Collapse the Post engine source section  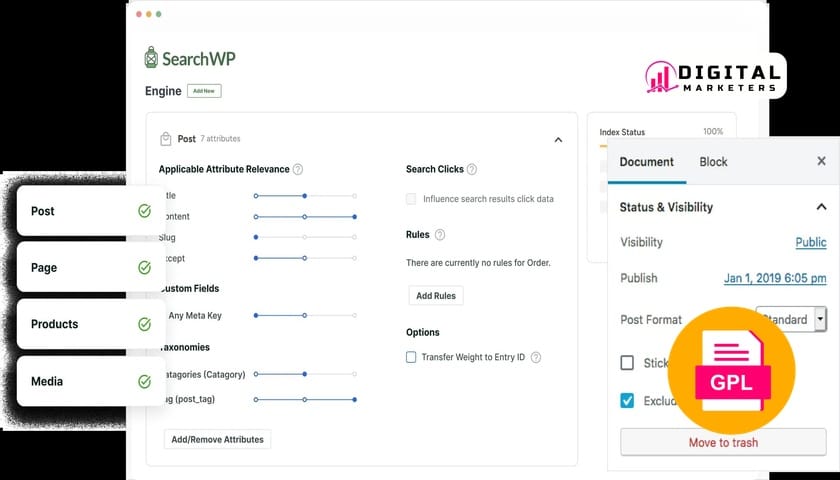558,140
